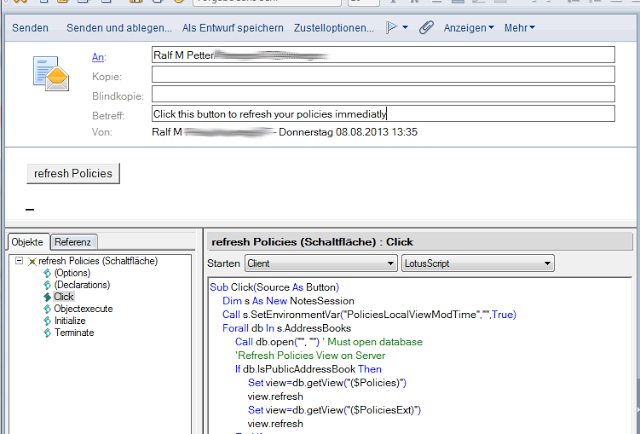The height and width of the screenshot is (434, 640).
Task: Click the Terminate event icon
Action: click(x=46, y=333)
